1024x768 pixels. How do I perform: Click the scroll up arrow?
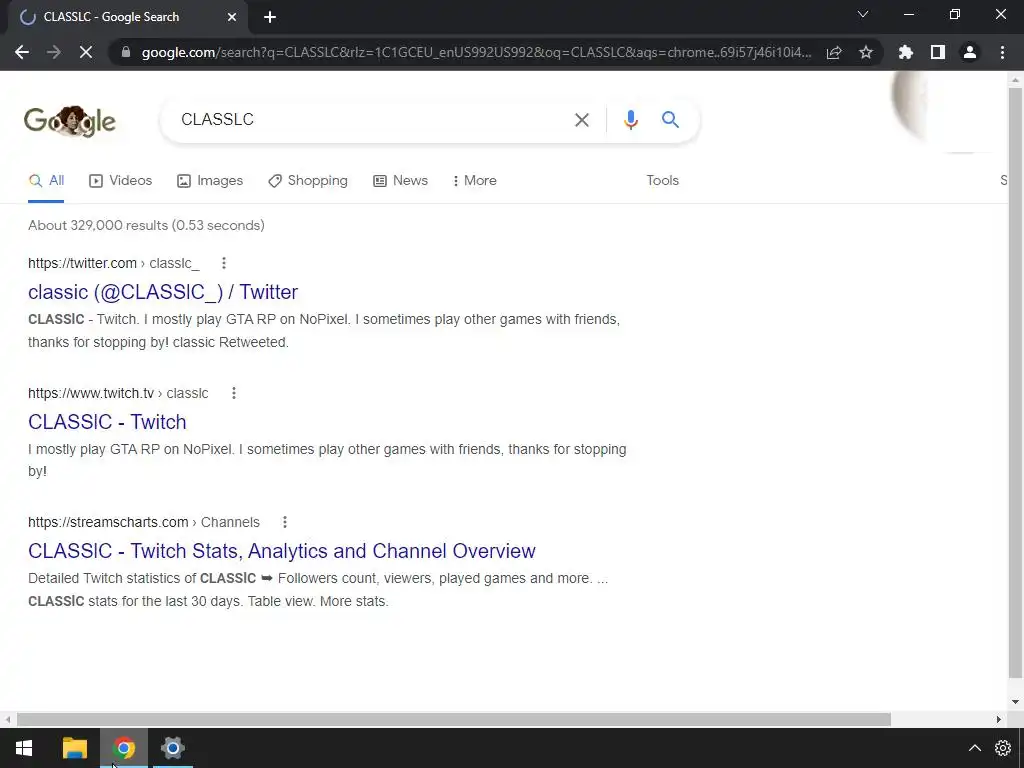click(1015, 80)
